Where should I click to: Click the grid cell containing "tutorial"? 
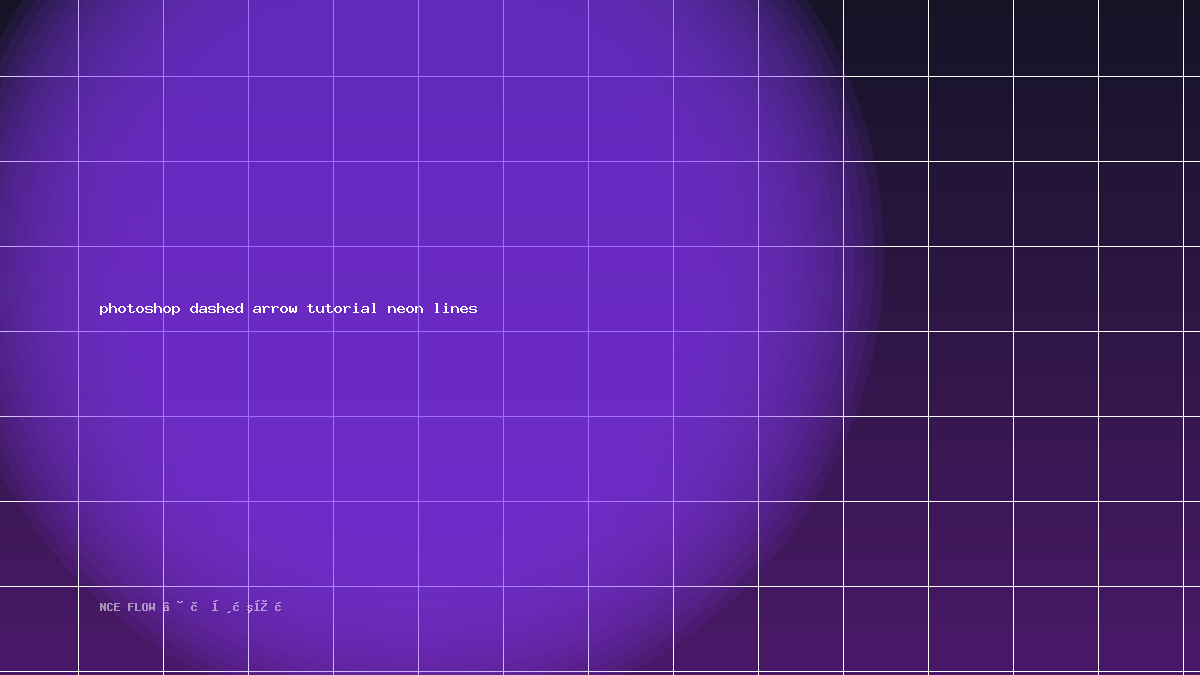(375, 288)
